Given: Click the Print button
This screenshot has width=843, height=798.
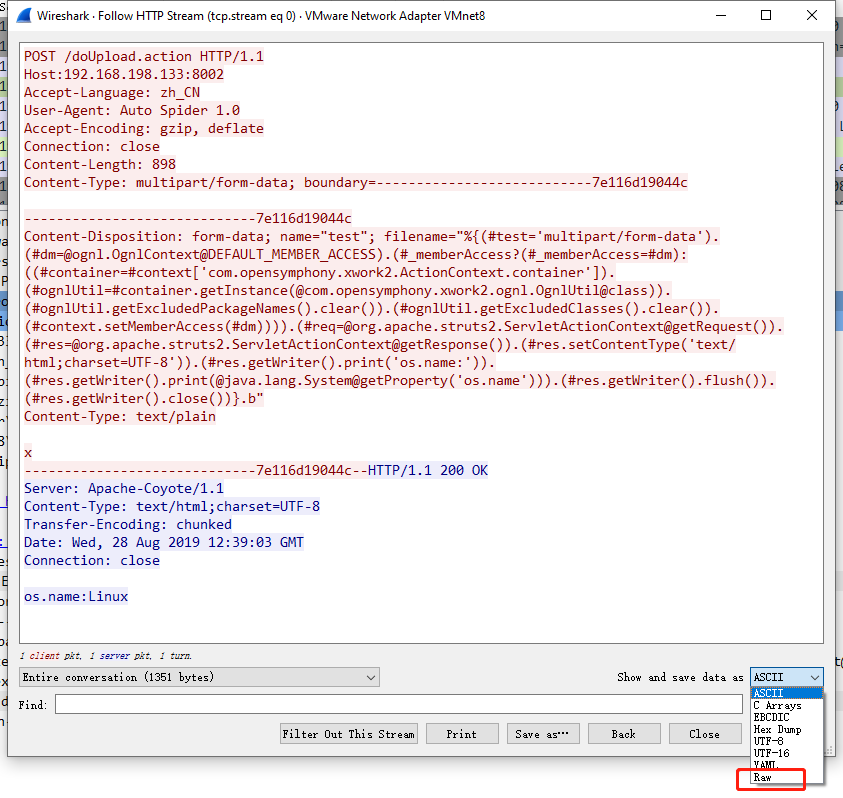Looking at the screenshot, I should 462,734.
